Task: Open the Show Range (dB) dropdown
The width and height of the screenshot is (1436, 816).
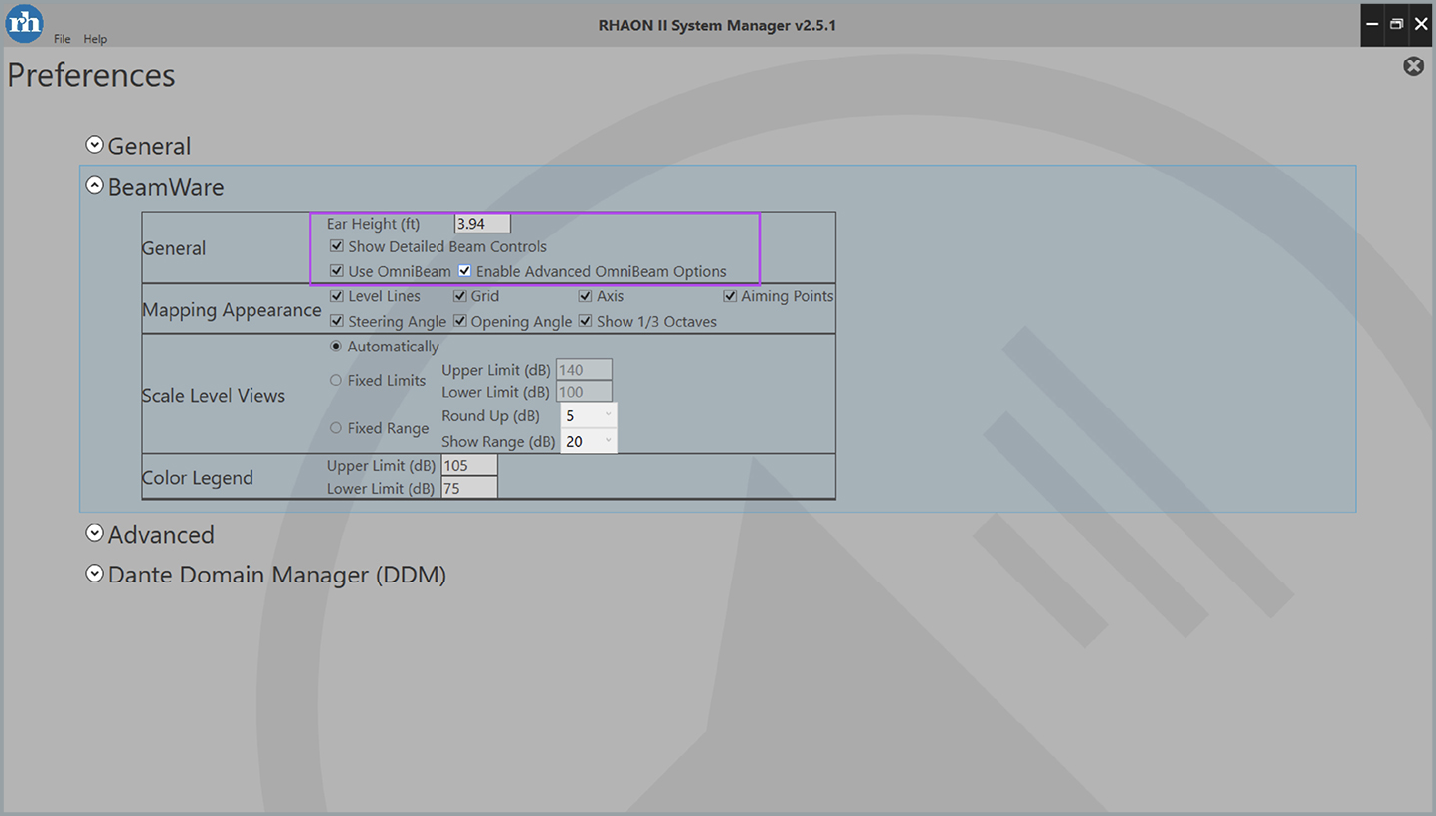Action: (x=588, y=441)
